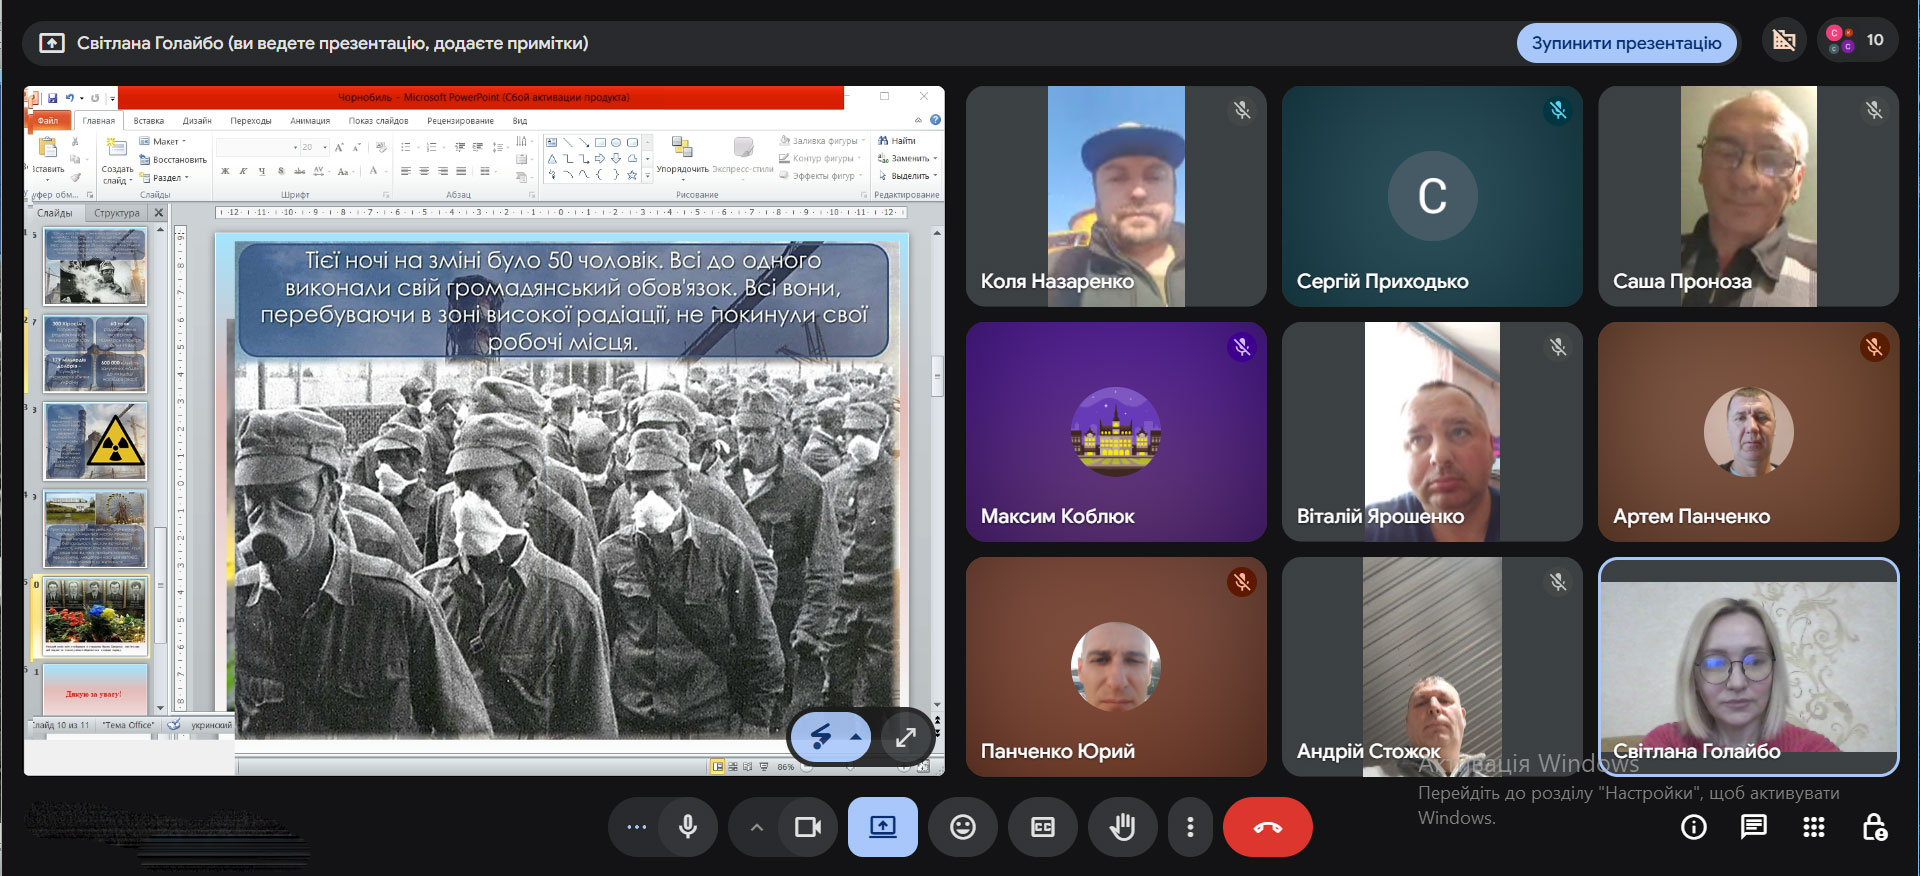Select the oval shape in the shapes gallery
This screenshot has height=876, width=1920.
click(x=616, y=142)
